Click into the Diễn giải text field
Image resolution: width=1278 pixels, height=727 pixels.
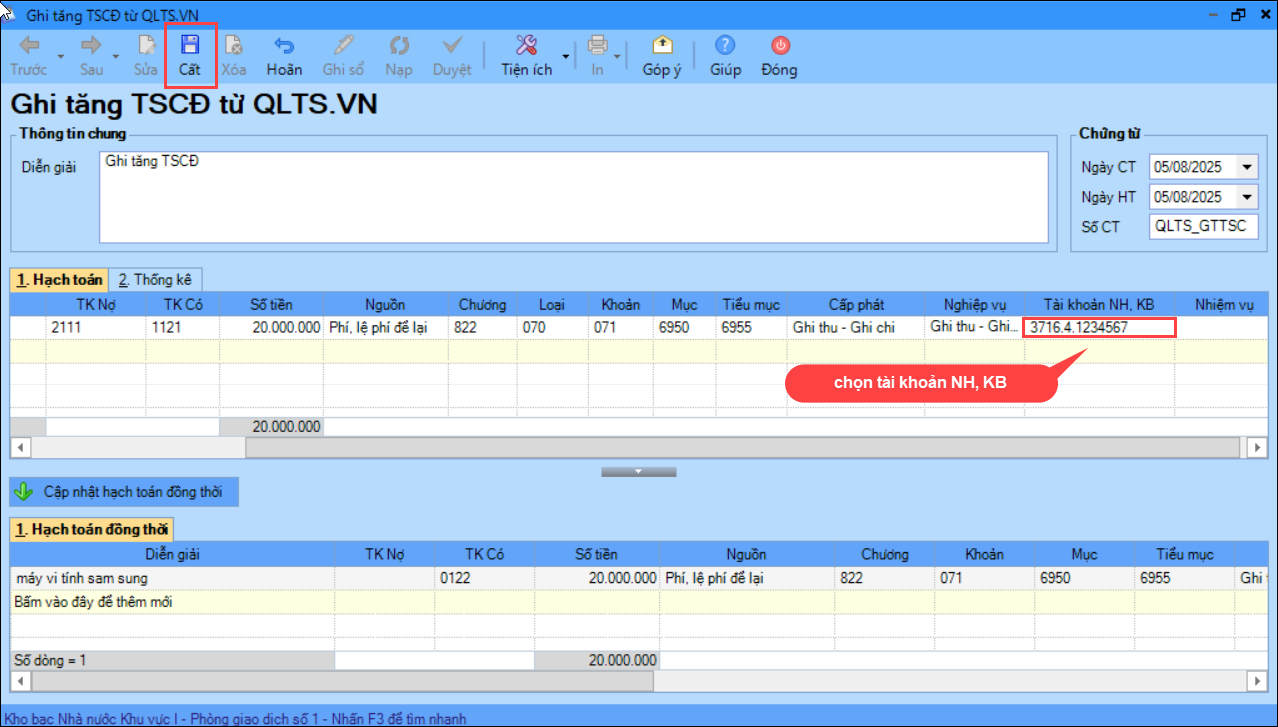click(x=574, y=197)
